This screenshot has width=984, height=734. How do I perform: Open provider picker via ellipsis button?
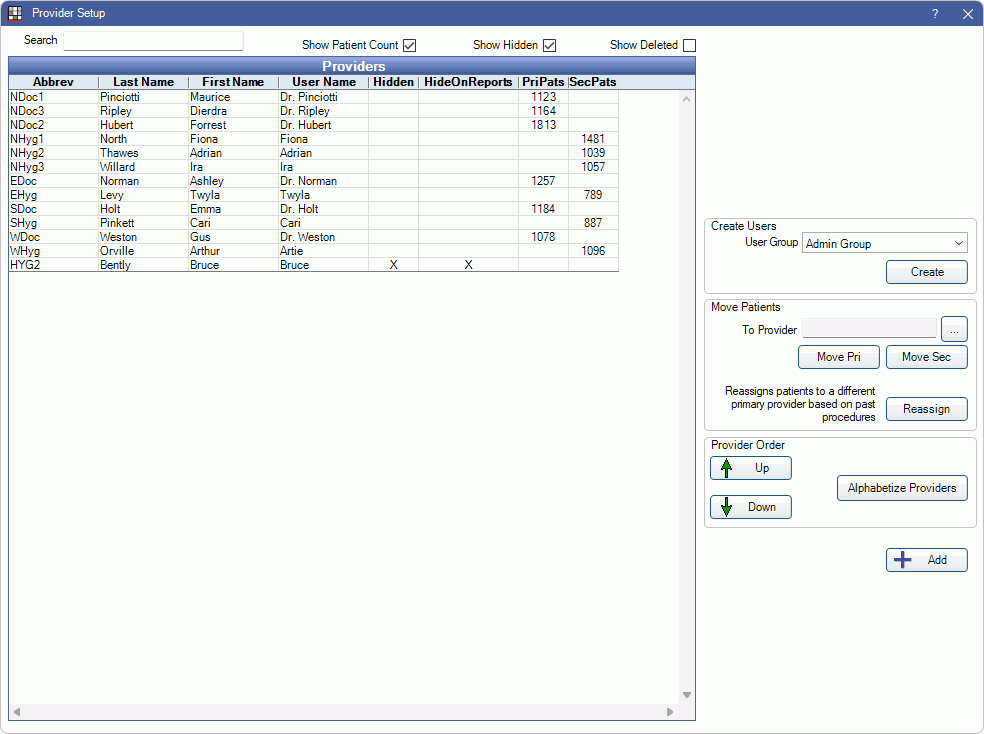[954, 329]
